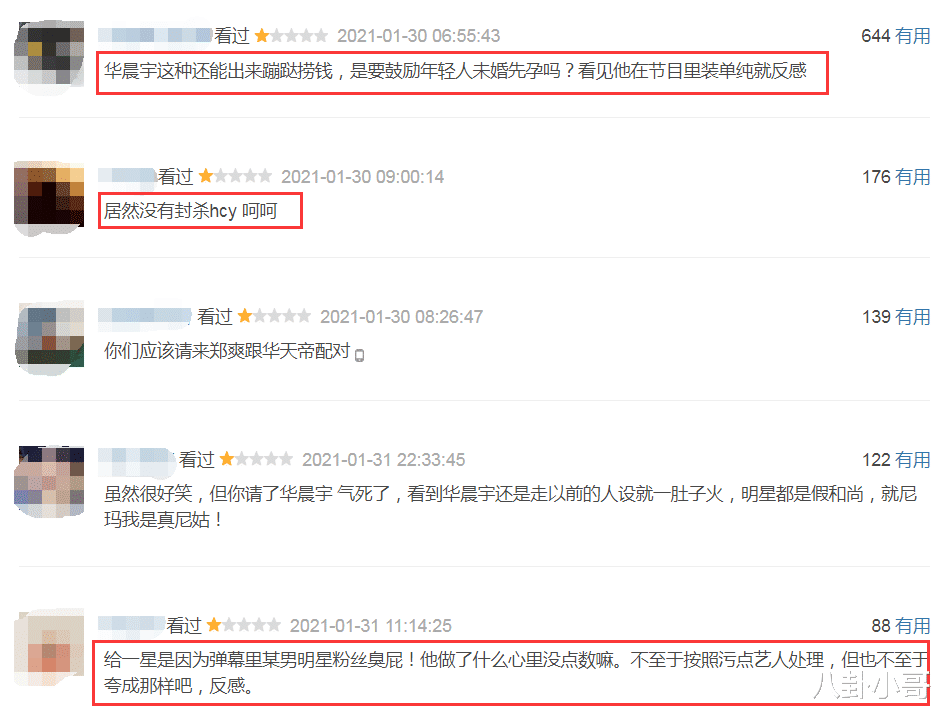Open the avatar of the 09:00:14 reviewer
This screenshot has width=946, height=720.
tap(49, 197)
